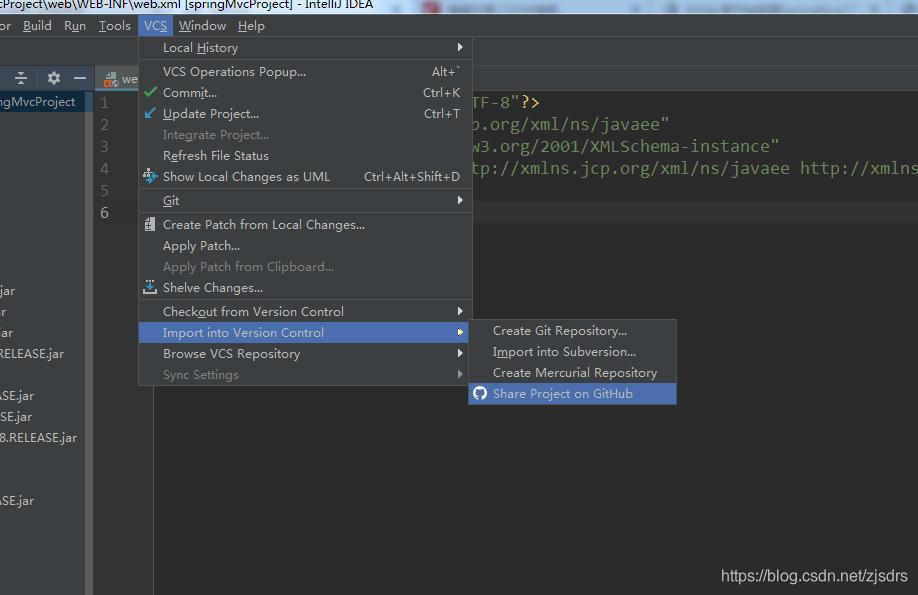The image size is (918, 595).
Task: Select Local History menu entry
Action: coord(305,47)
